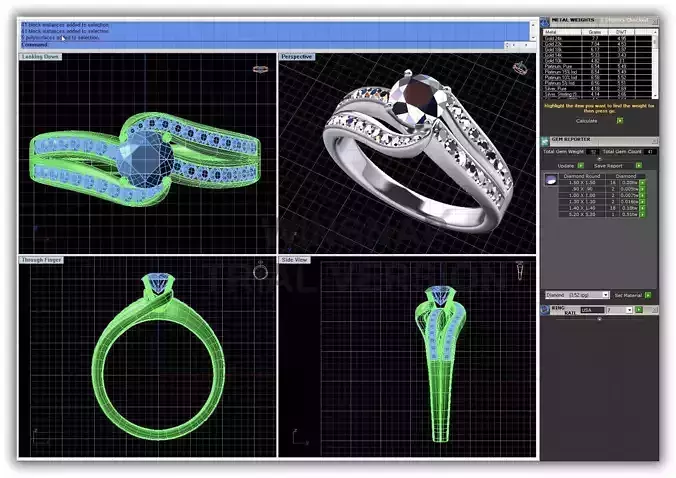
Task: Click the Gem Reporter panel icon
Action: point(545,141)
